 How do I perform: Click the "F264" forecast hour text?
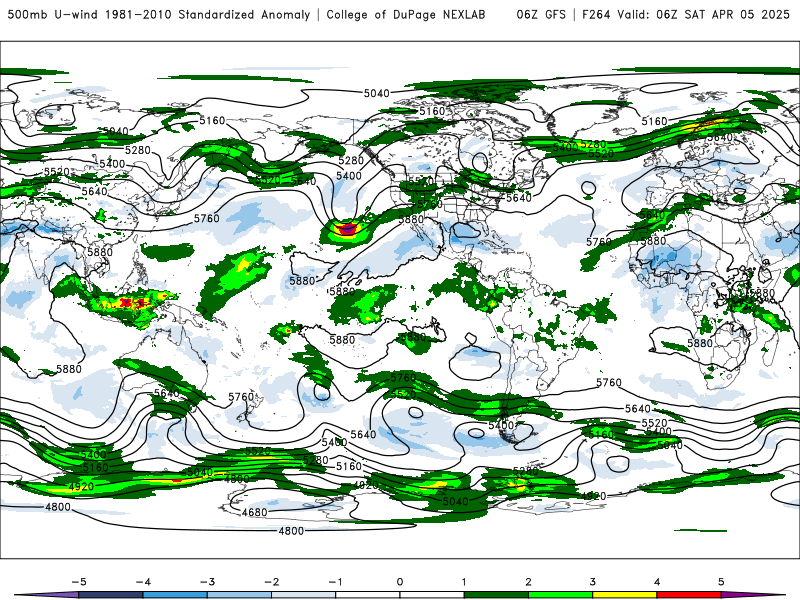point(596,15)
